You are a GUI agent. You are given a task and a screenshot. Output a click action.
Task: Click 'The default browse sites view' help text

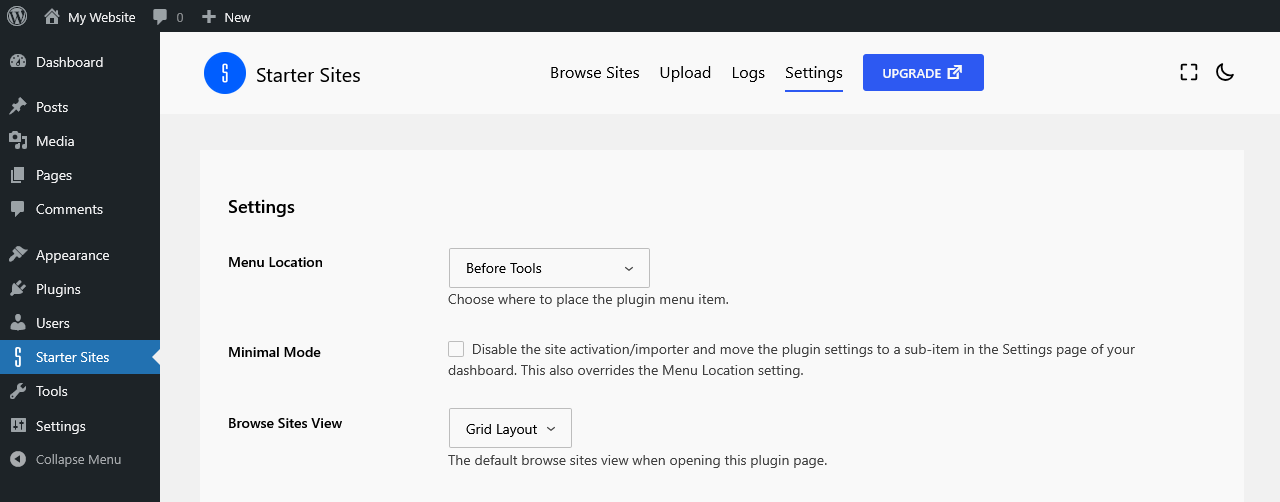pyautogui.click(x=637, y=461)
